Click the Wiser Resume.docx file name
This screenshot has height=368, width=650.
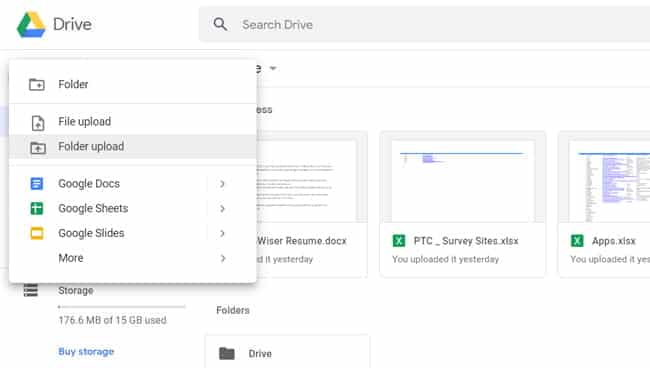pyautogui.click(x=302, y=241)
